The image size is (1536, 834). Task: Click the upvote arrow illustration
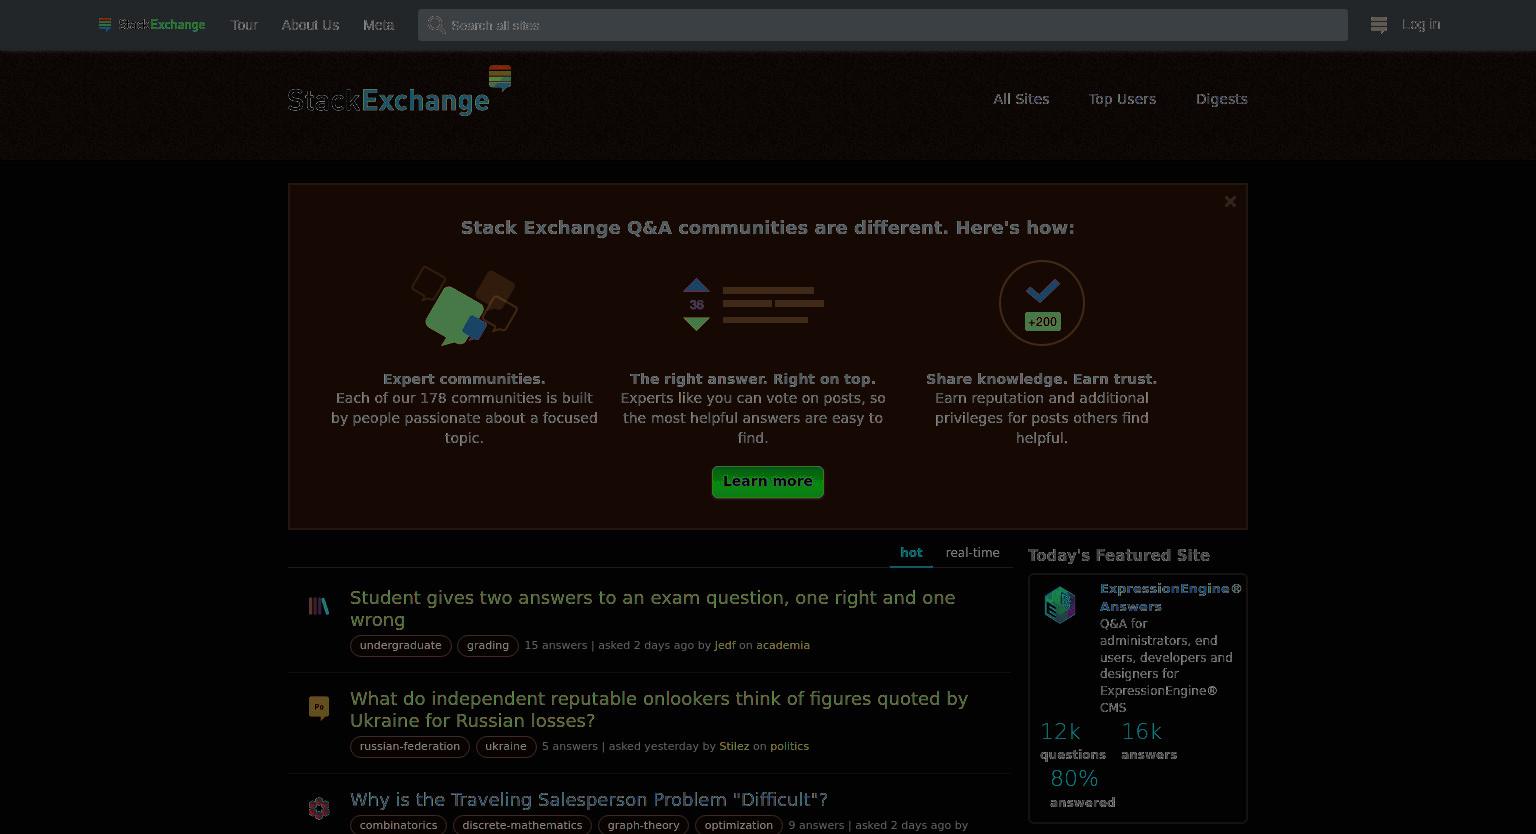[696, 285]
